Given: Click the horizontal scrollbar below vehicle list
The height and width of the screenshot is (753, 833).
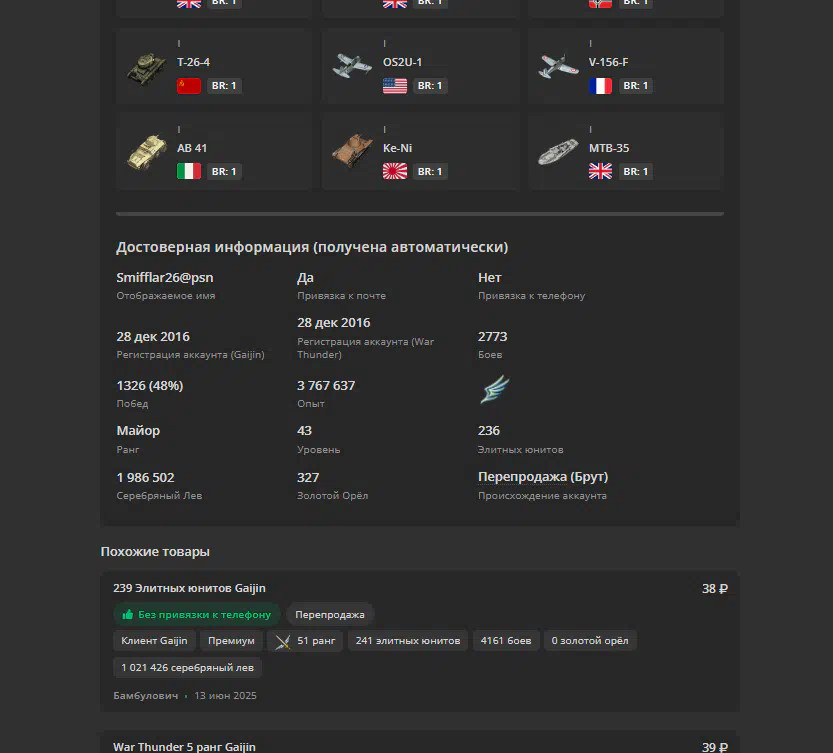Looking at the screenshot, I should tap(420, 214).
